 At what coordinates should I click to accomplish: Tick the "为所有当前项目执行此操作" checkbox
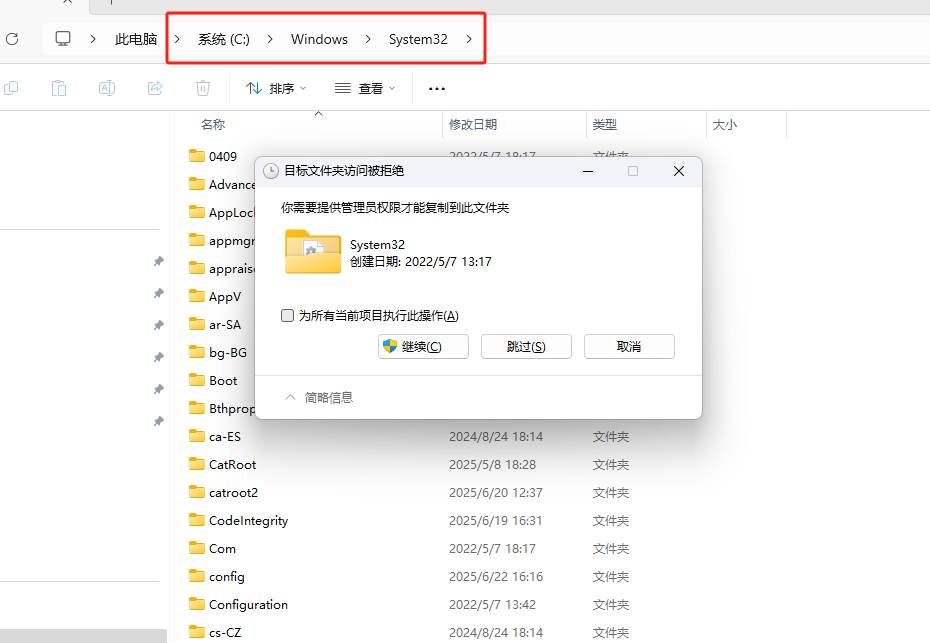coord(287,316)
